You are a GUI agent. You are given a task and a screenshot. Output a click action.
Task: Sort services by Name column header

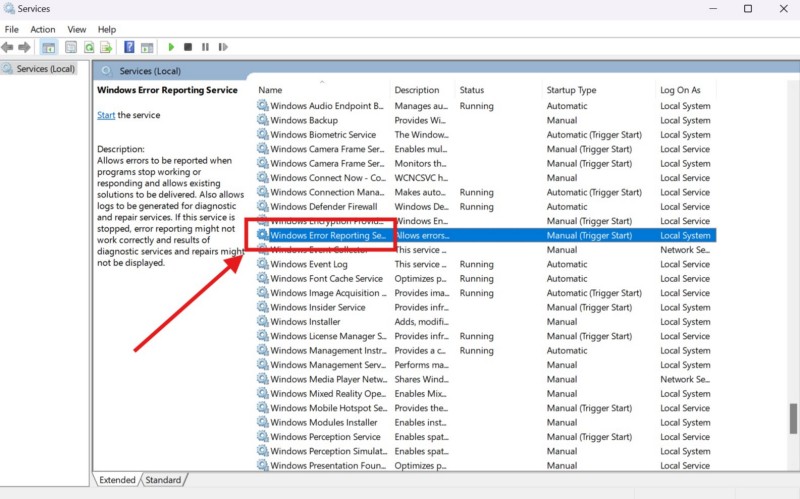270,90
